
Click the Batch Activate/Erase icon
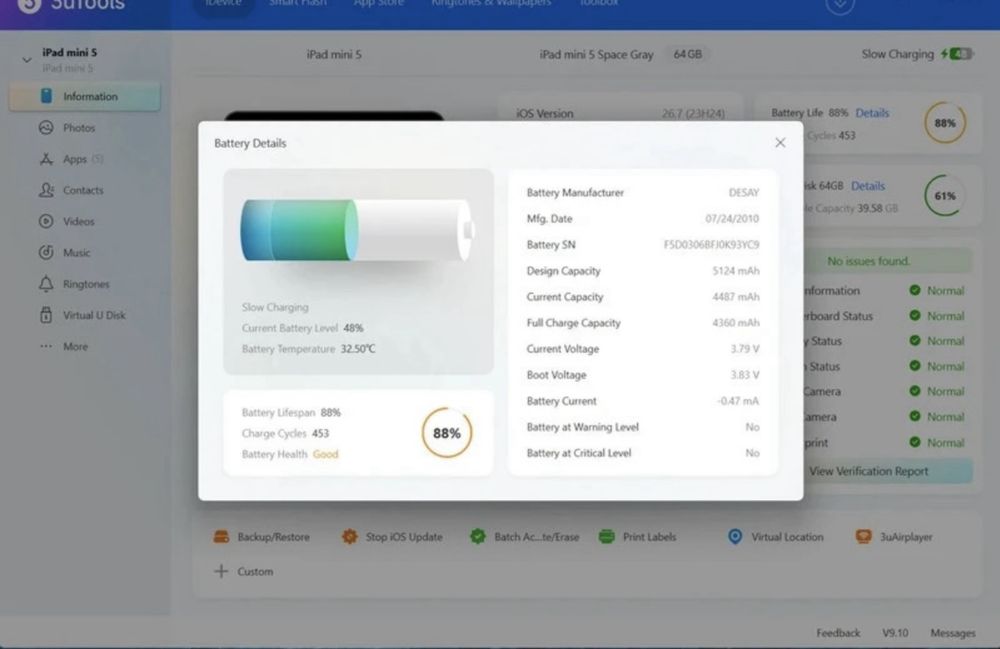[478, 537]
